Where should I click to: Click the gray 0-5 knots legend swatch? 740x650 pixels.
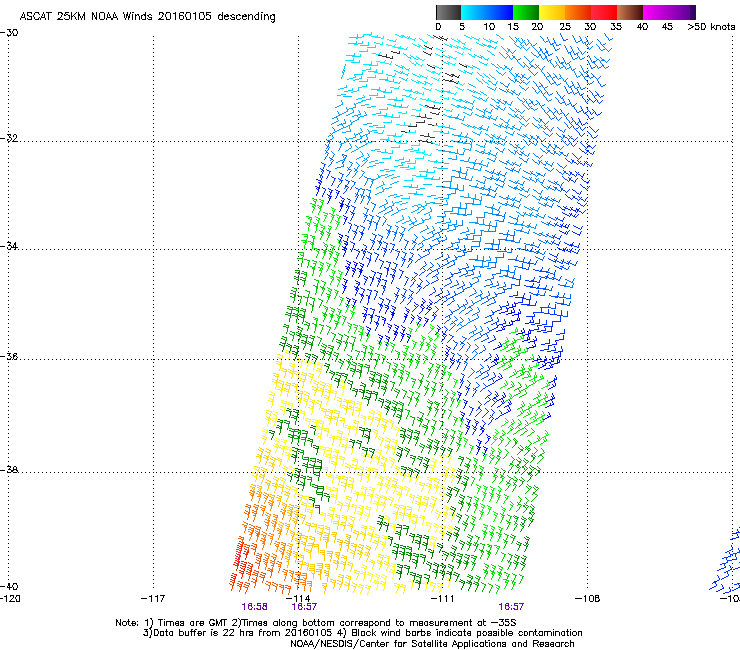click(448, 12)
